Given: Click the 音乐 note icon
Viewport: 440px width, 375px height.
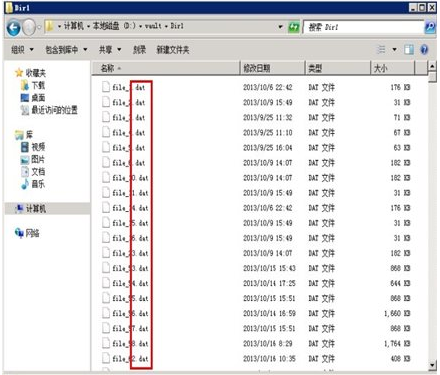Looking at the screenshot, I should tap(25, 184).
